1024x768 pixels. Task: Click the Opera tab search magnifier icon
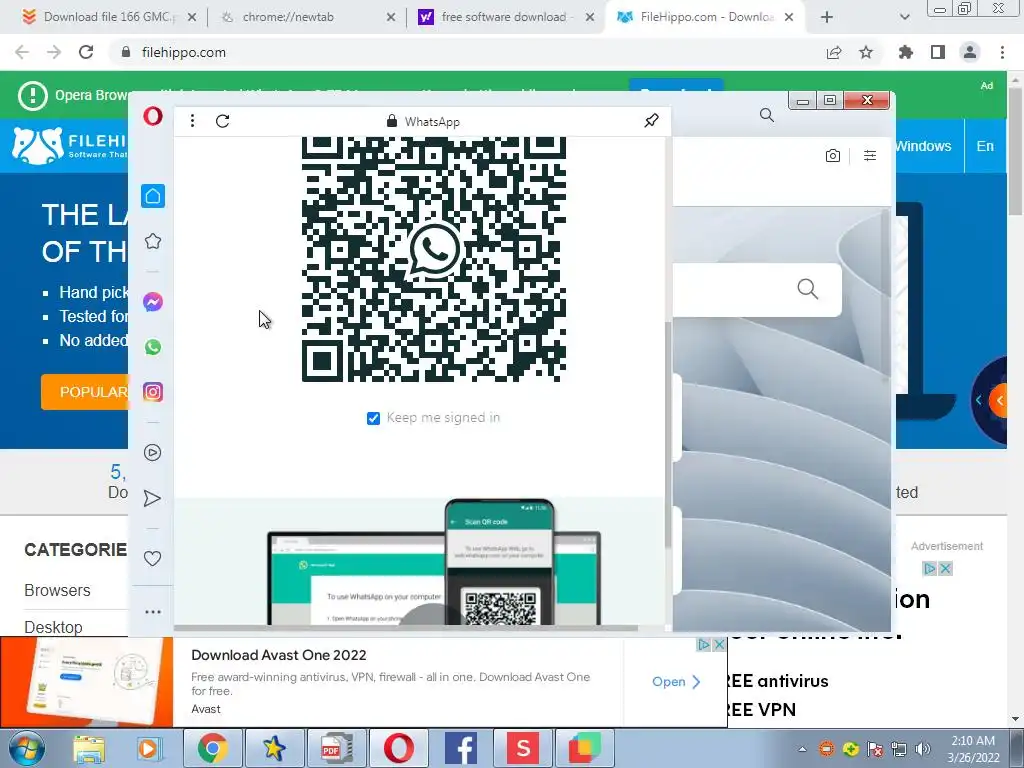(767, 116)
